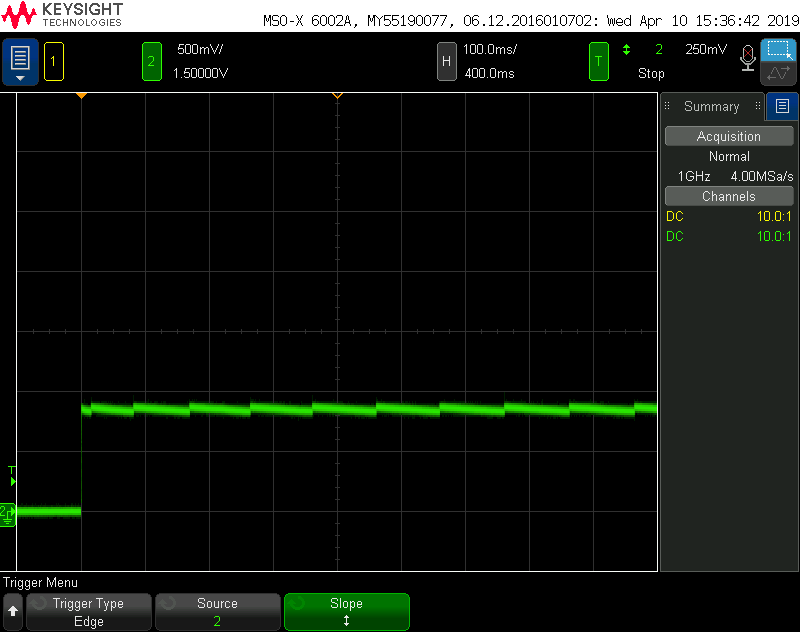
Task: Open the Source softkey menu
Action: pos(217,612)
